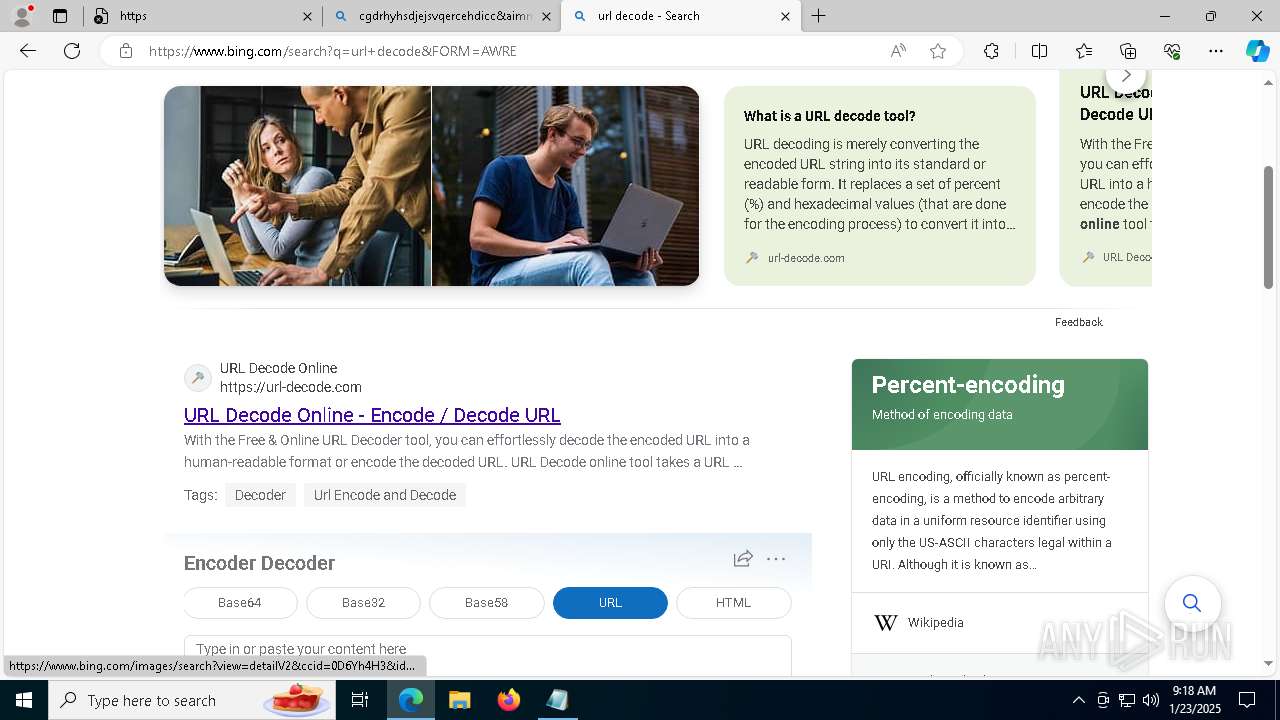
Task: Click floating blue search magnifier button
Action: 1192,603
